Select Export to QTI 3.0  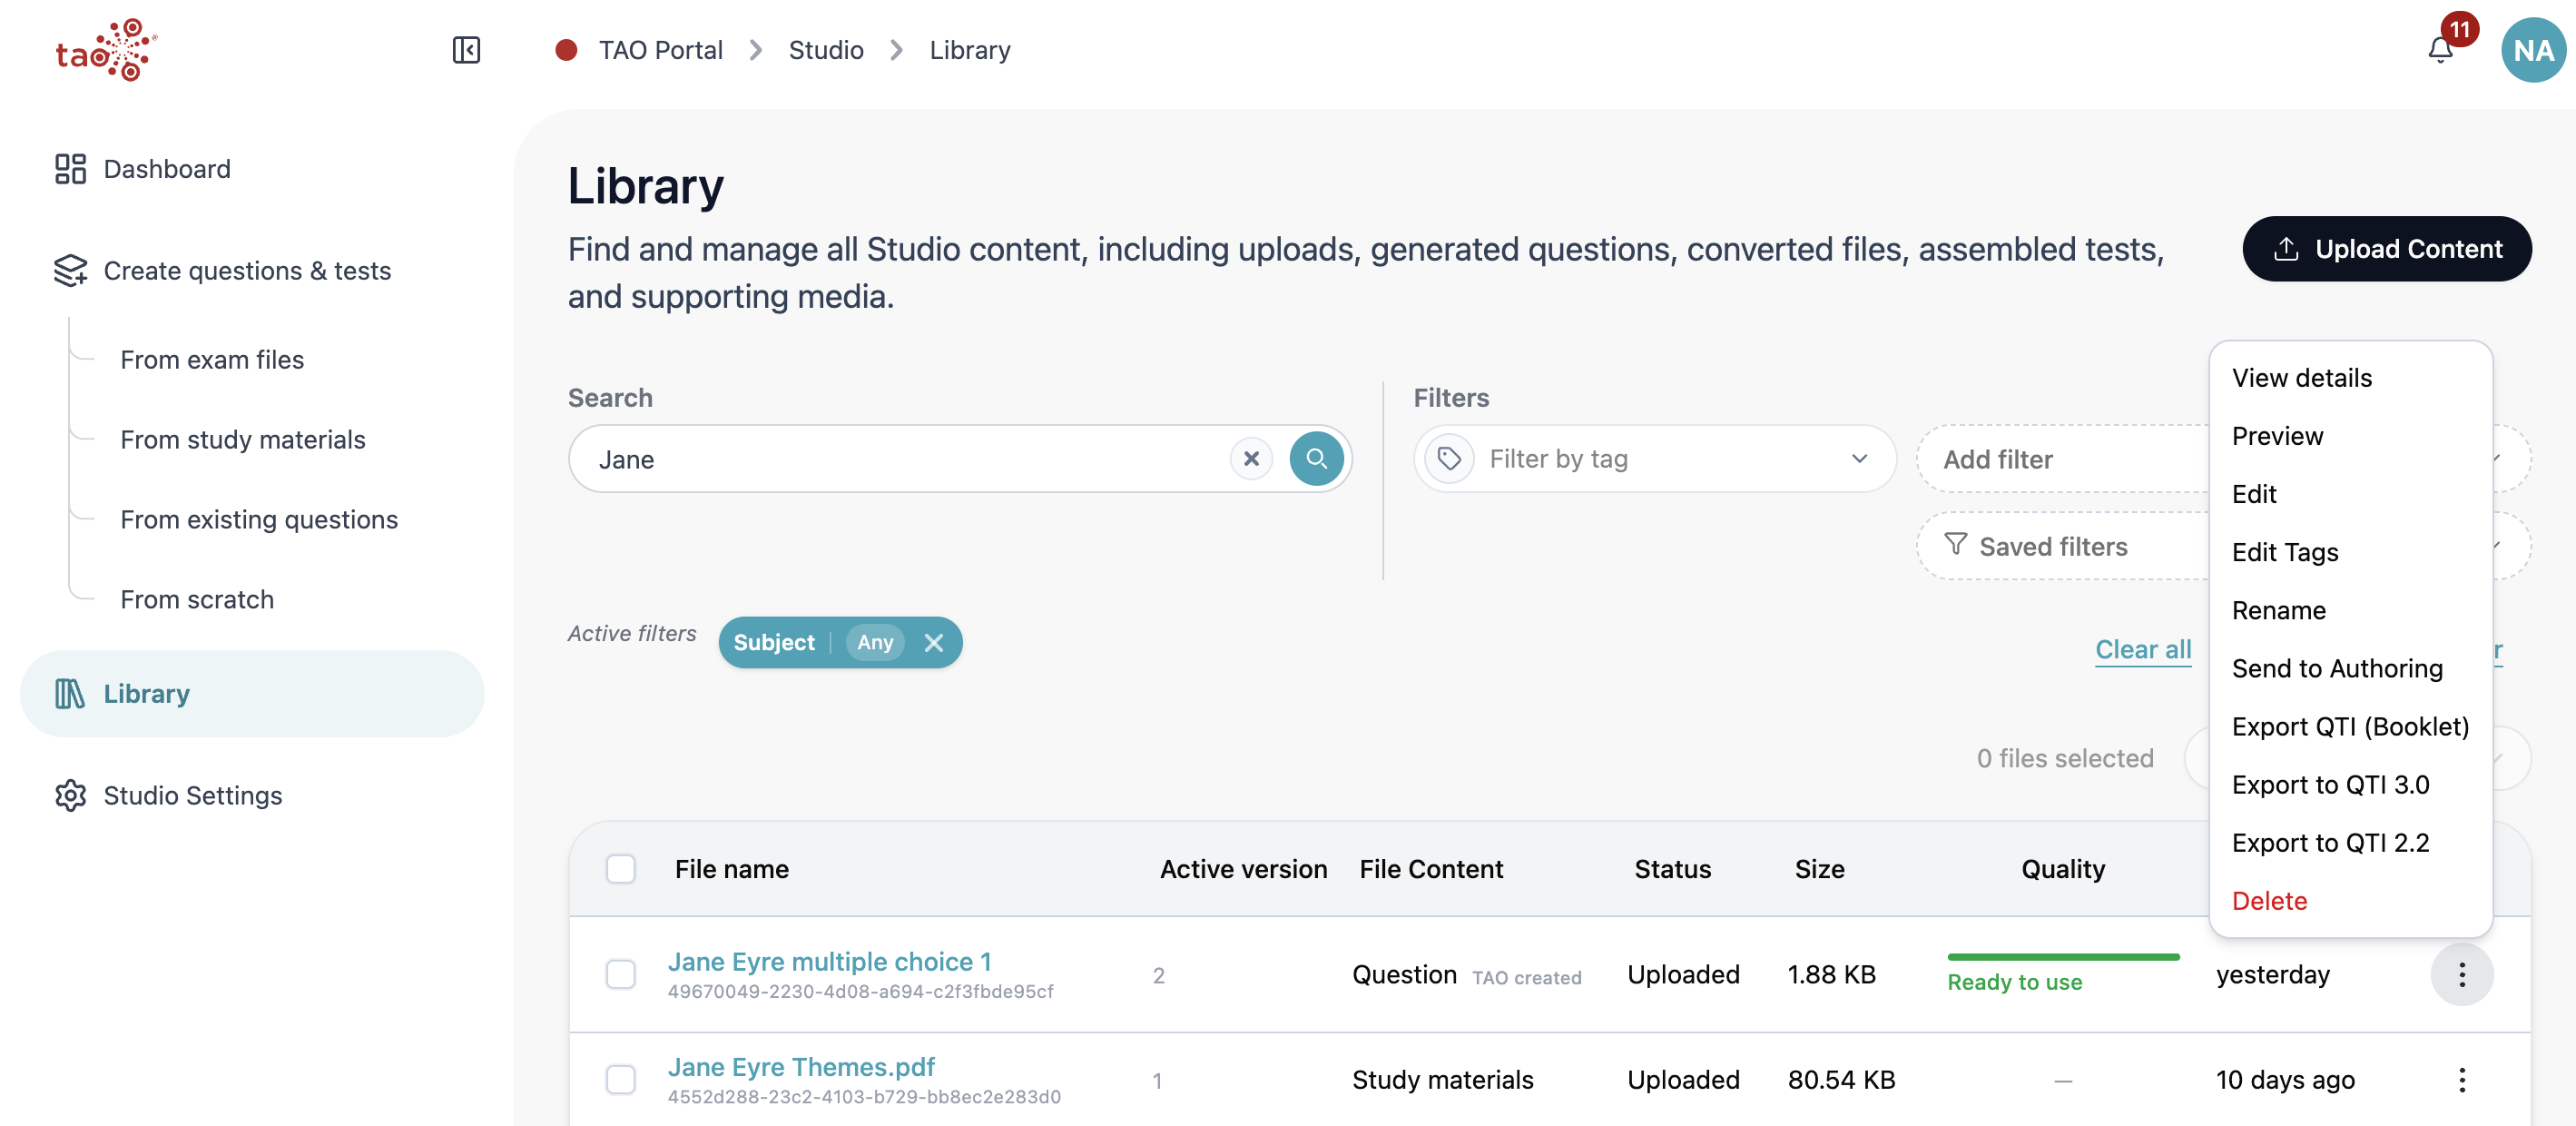[2330, 784]
